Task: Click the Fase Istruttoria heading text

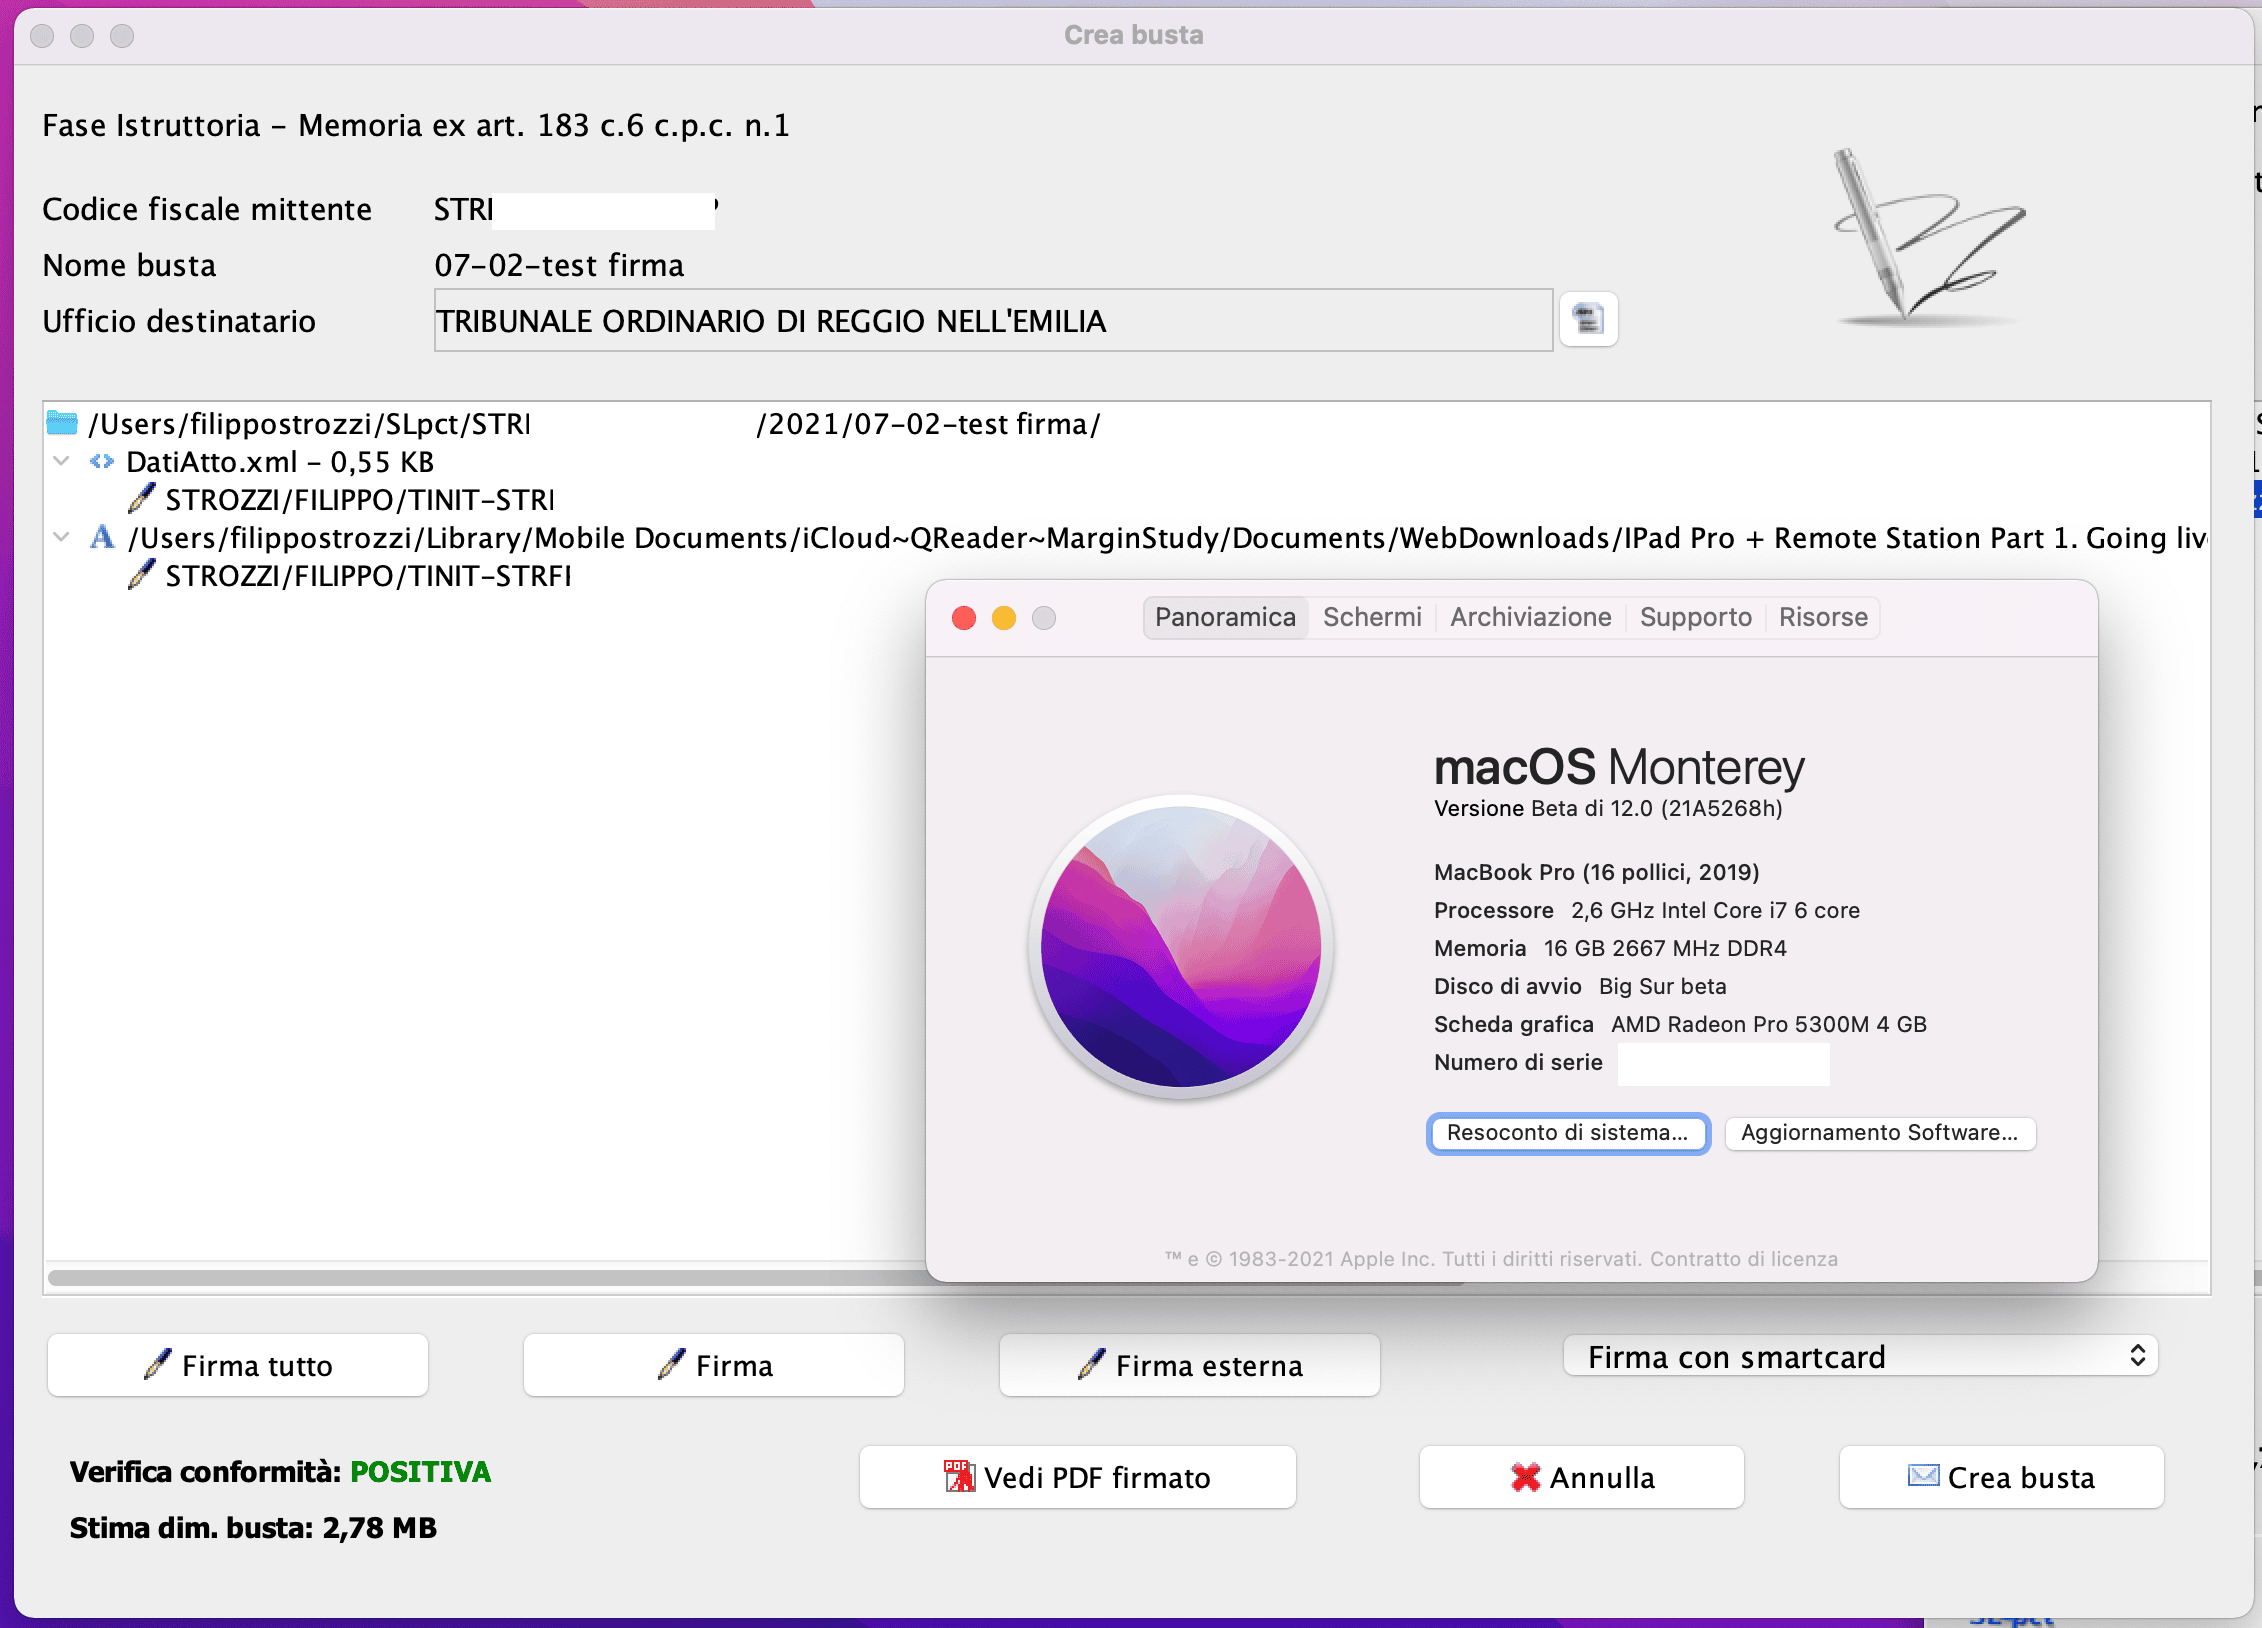Action: (416, 125)
